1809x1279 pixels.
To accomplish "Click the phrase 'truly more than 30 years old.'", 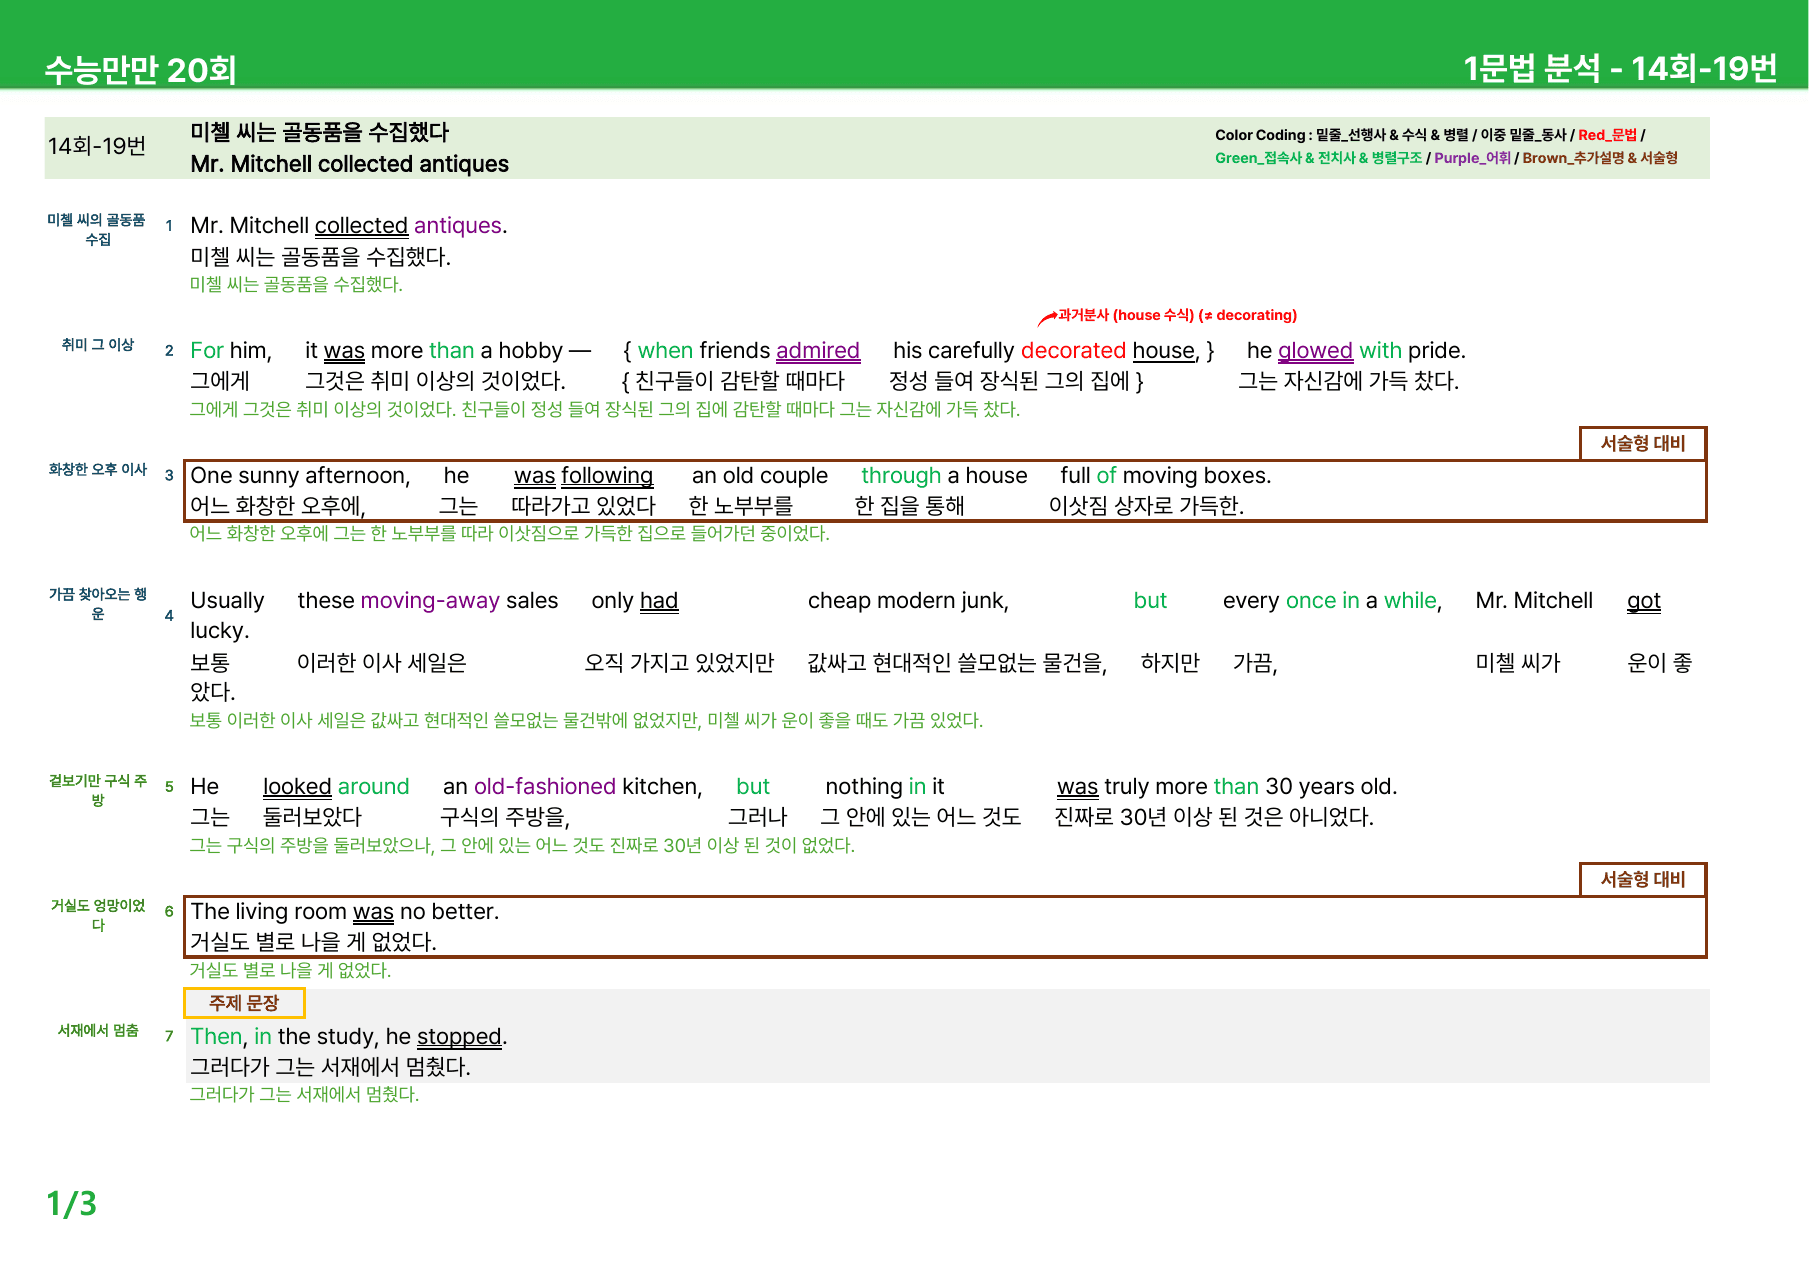I will (1251, 787).
